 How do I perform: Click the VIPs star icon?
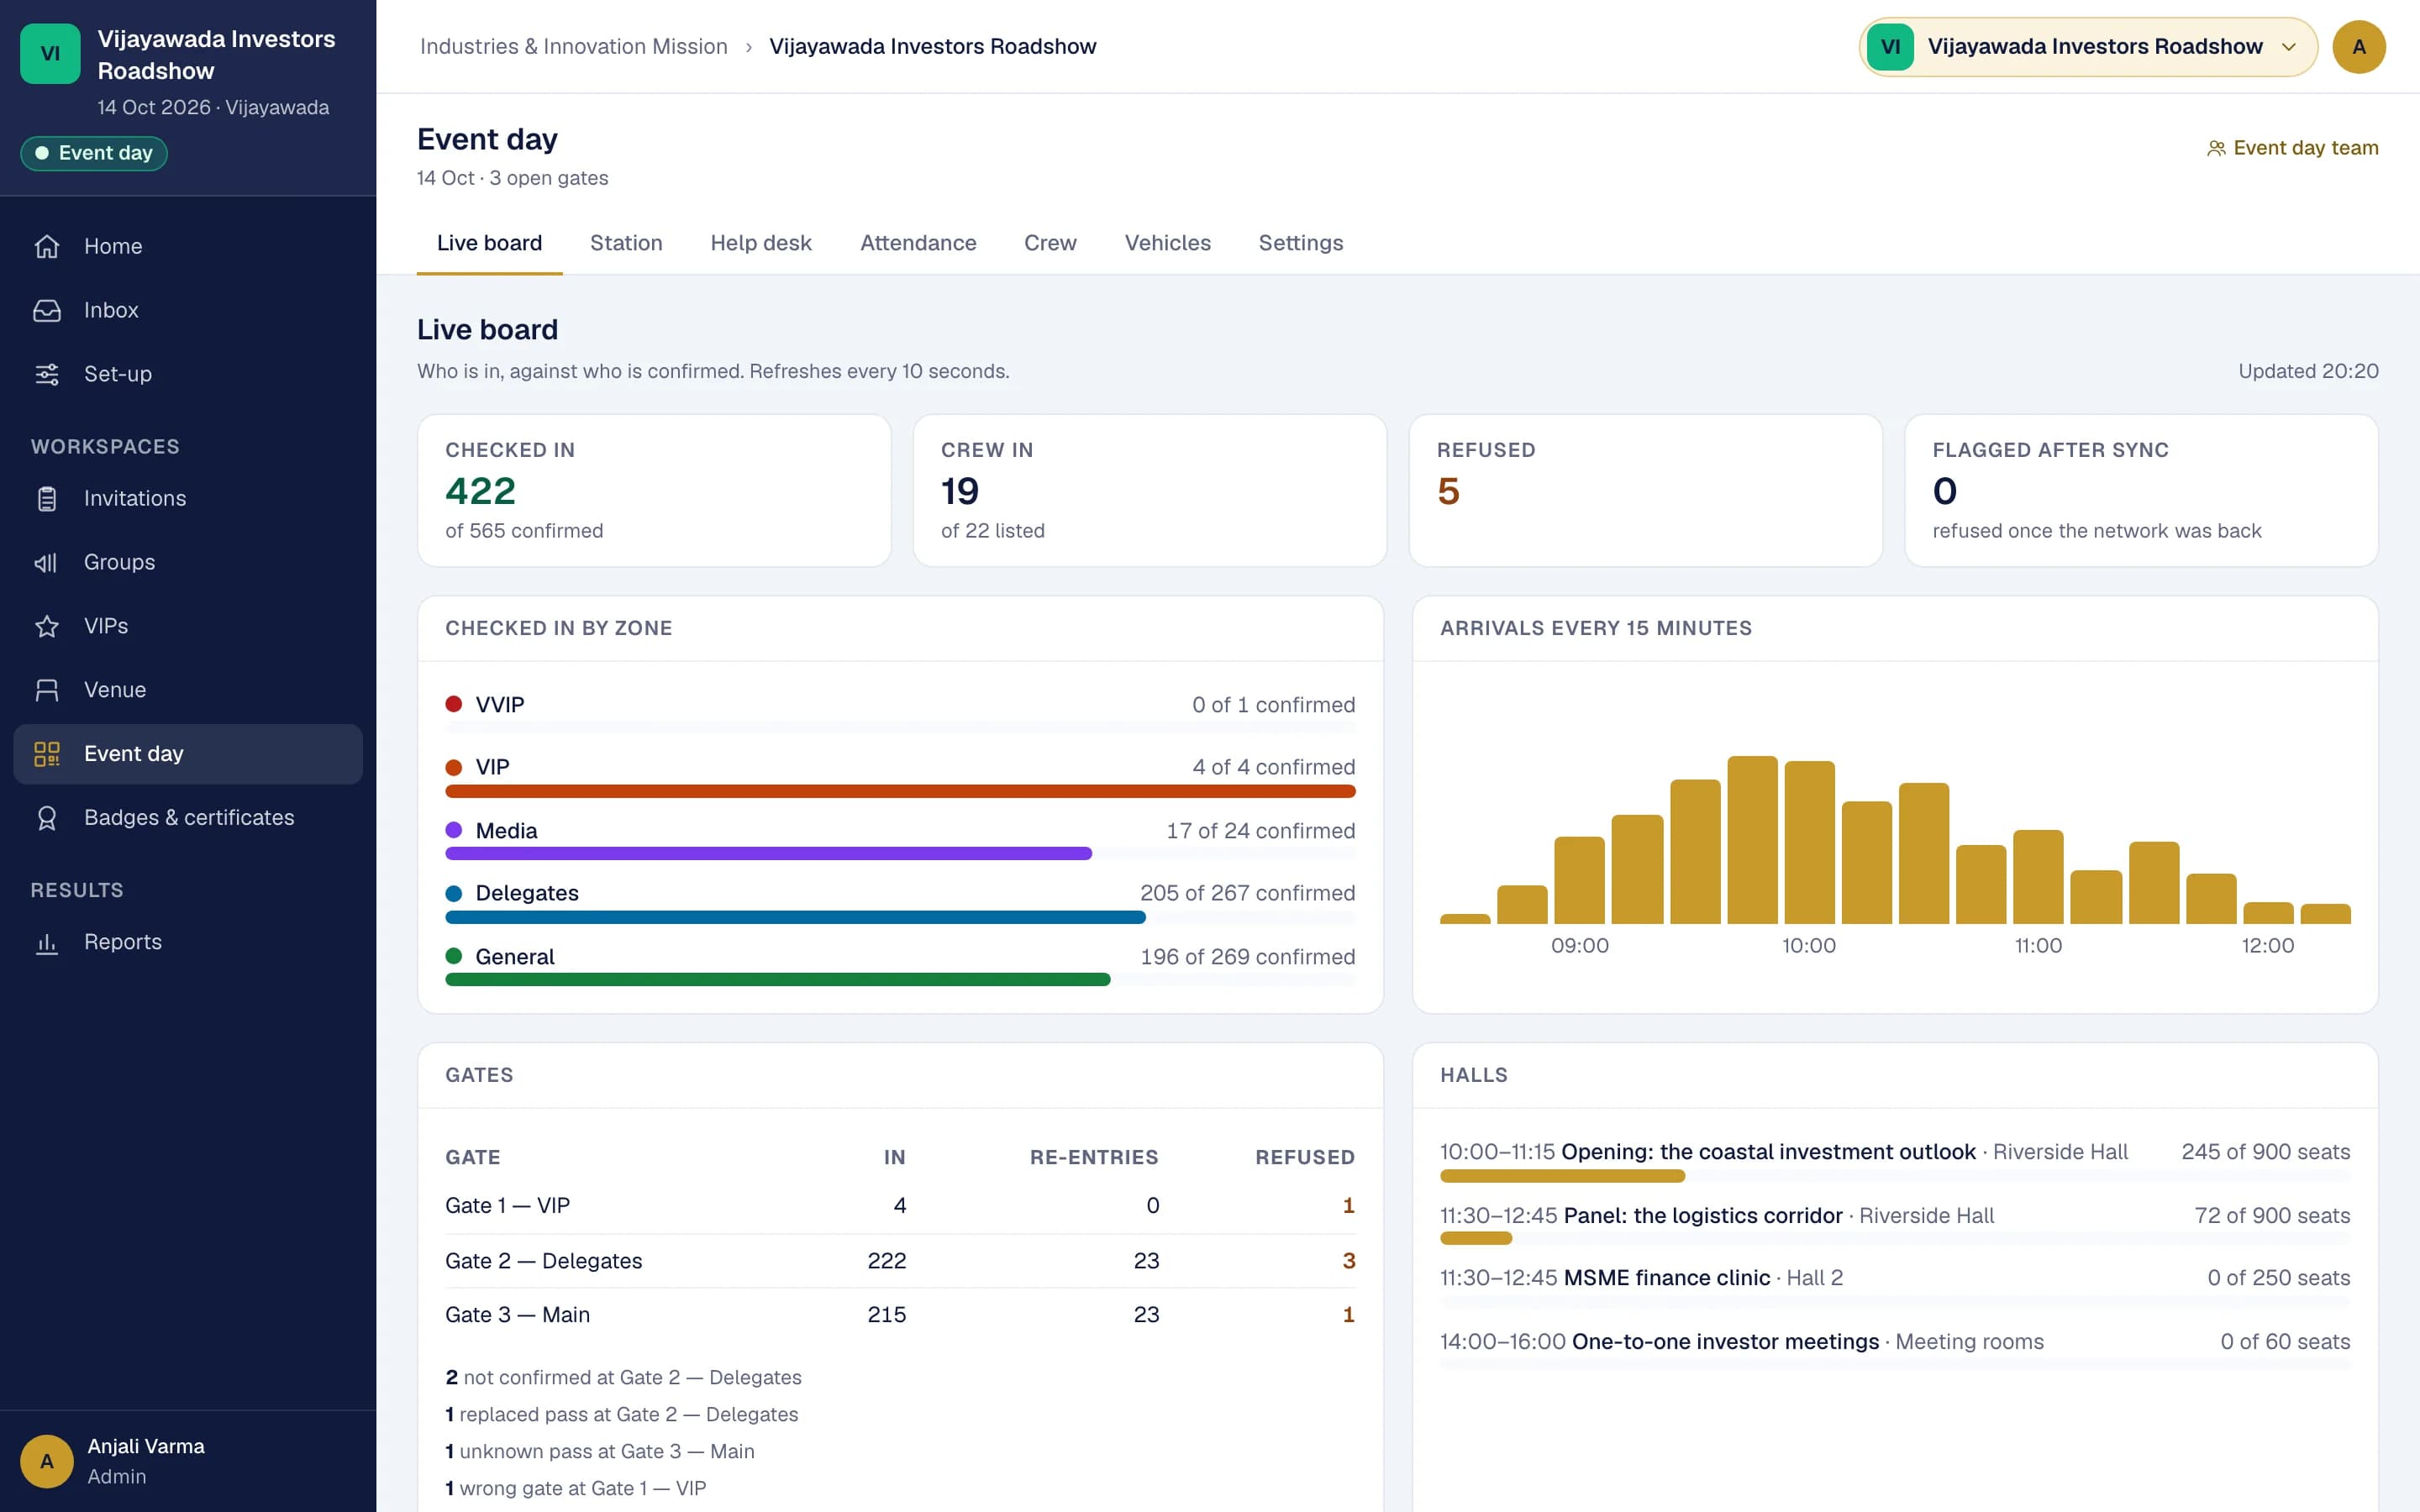(x=47, y=626)
